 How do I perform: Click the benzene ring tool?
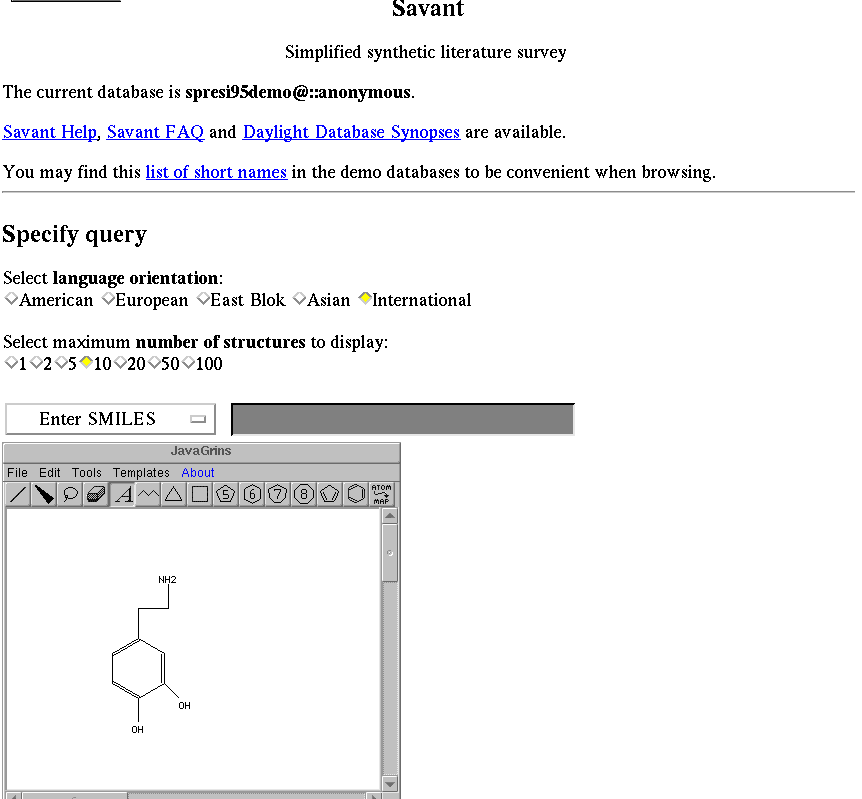[x=356, y=494]
